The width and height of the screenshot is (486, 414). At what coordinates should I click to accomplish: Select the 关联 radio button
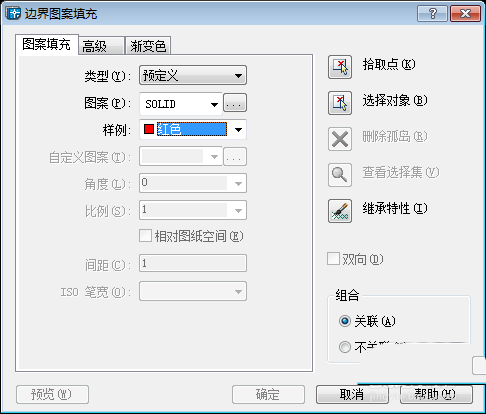345,321
